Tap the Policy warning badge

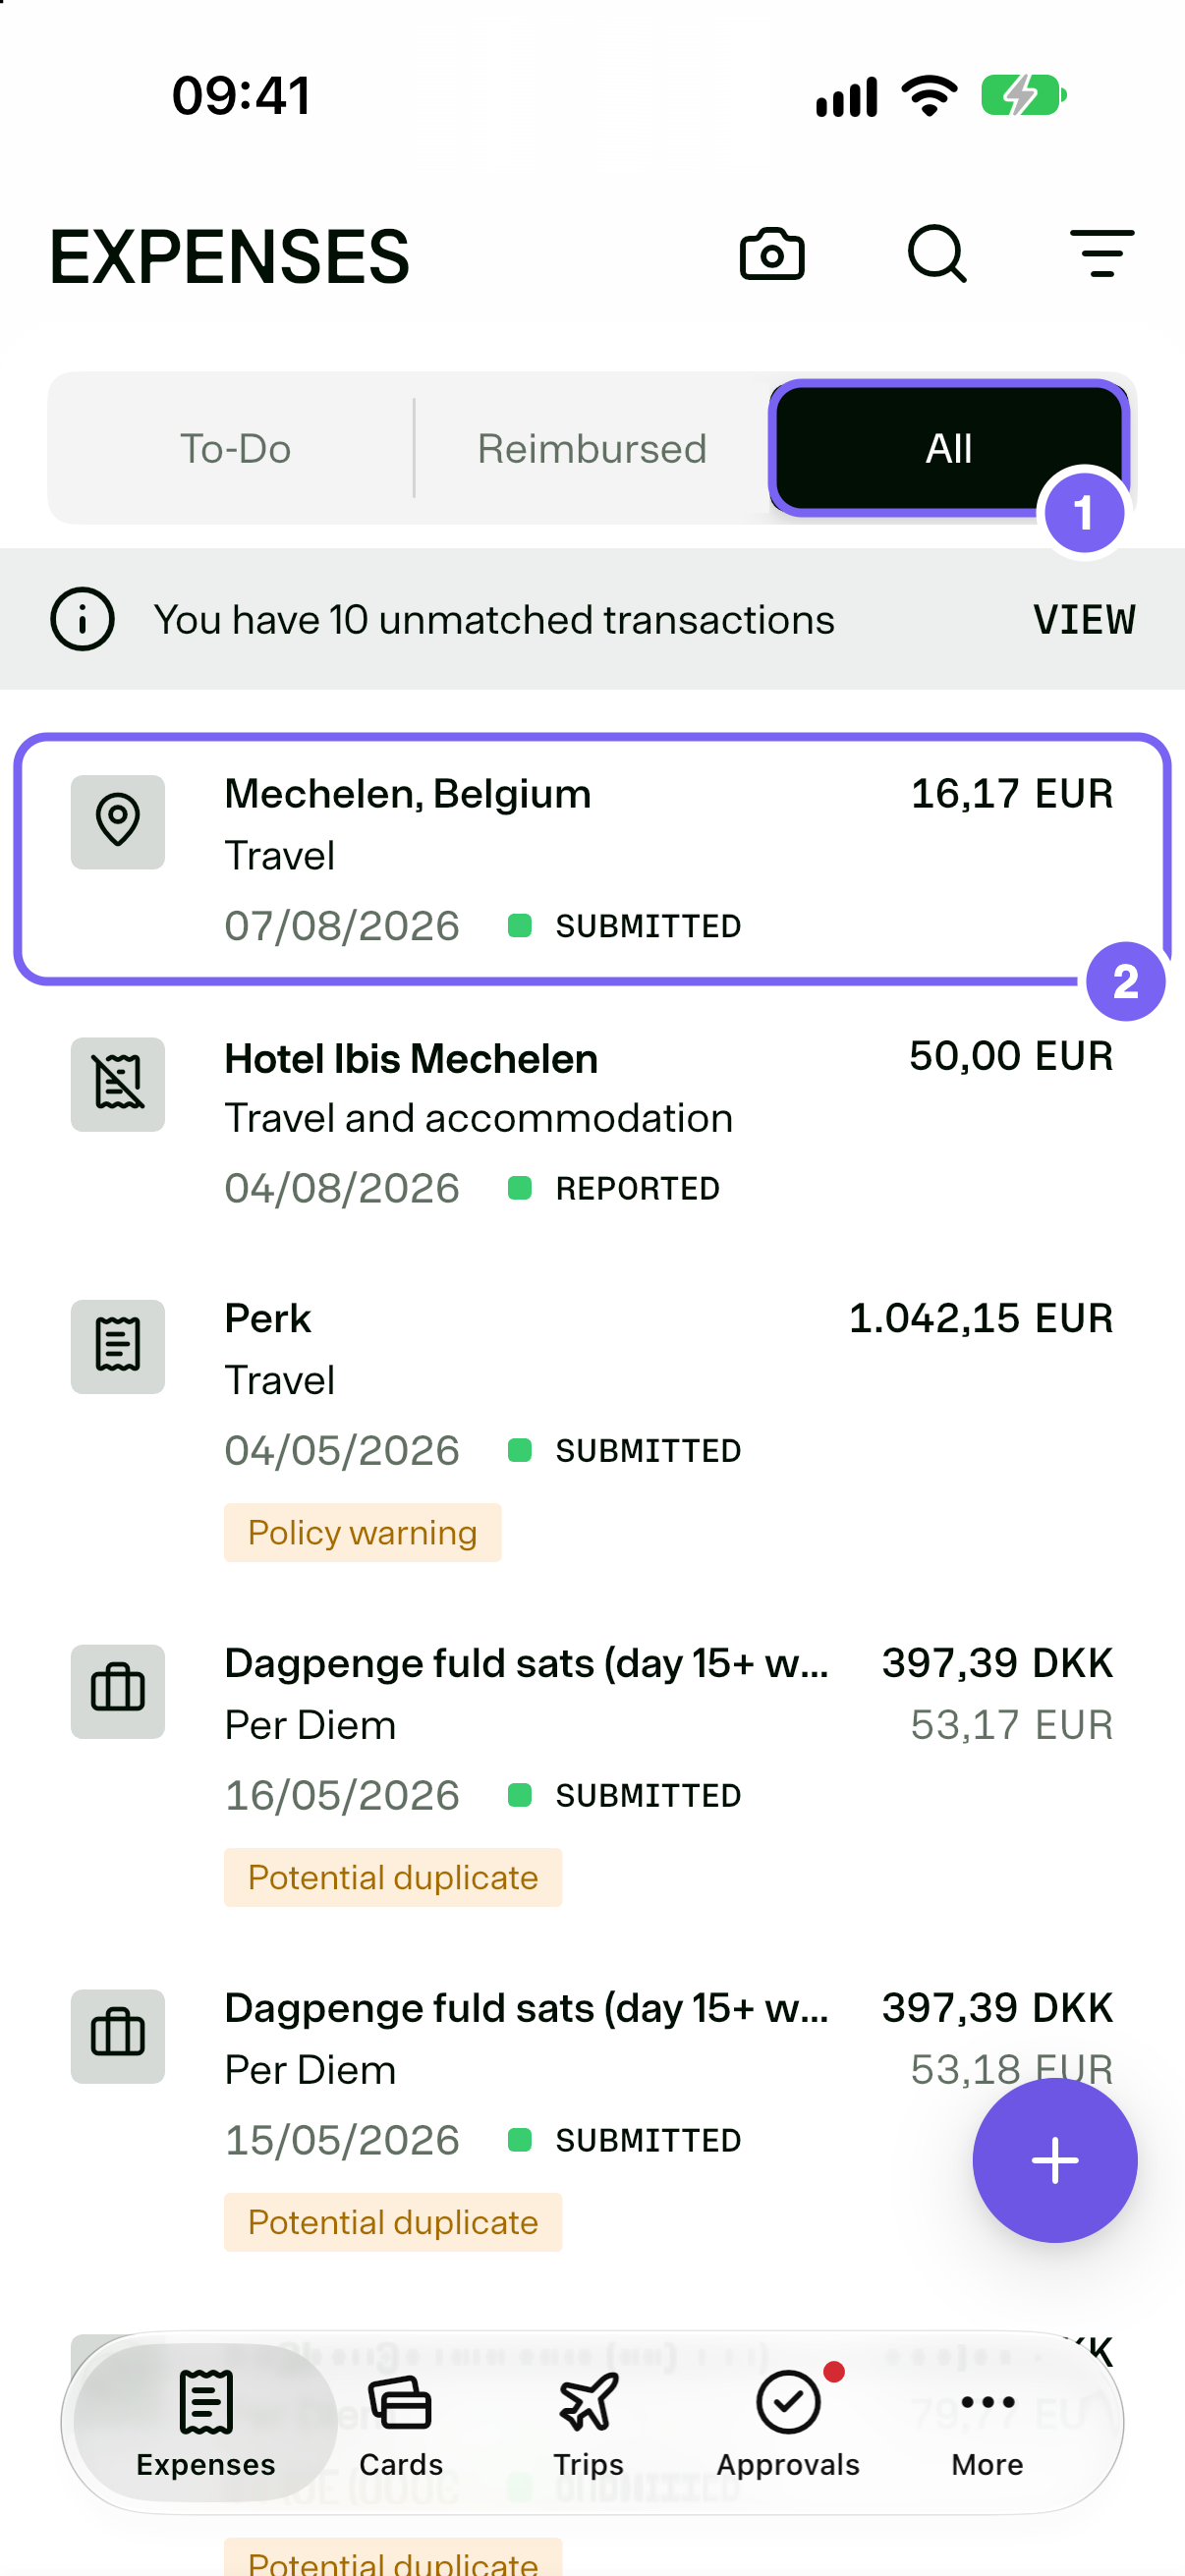[363, 1532]
